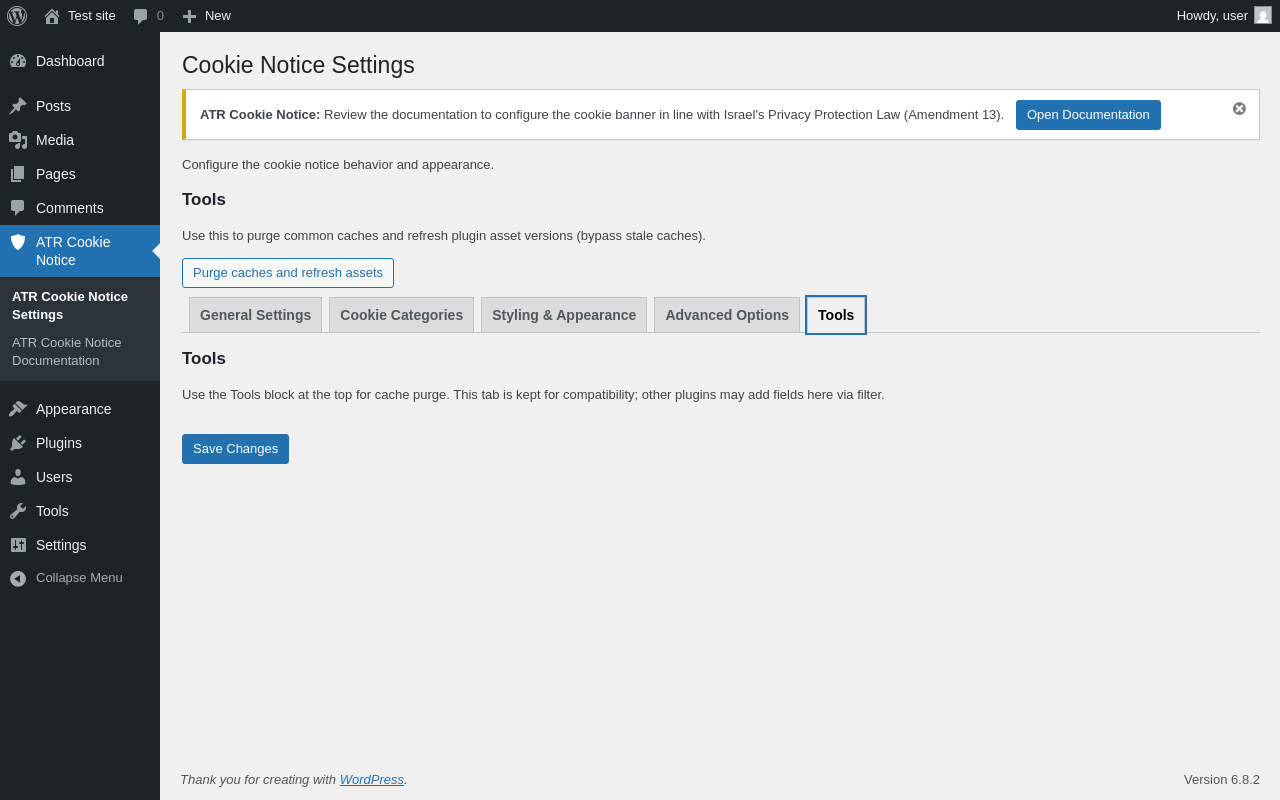Click the Settings sliders icon
Image resolution: width=1280 pixels, height=800 pixels.
click(x=18, y=545)
